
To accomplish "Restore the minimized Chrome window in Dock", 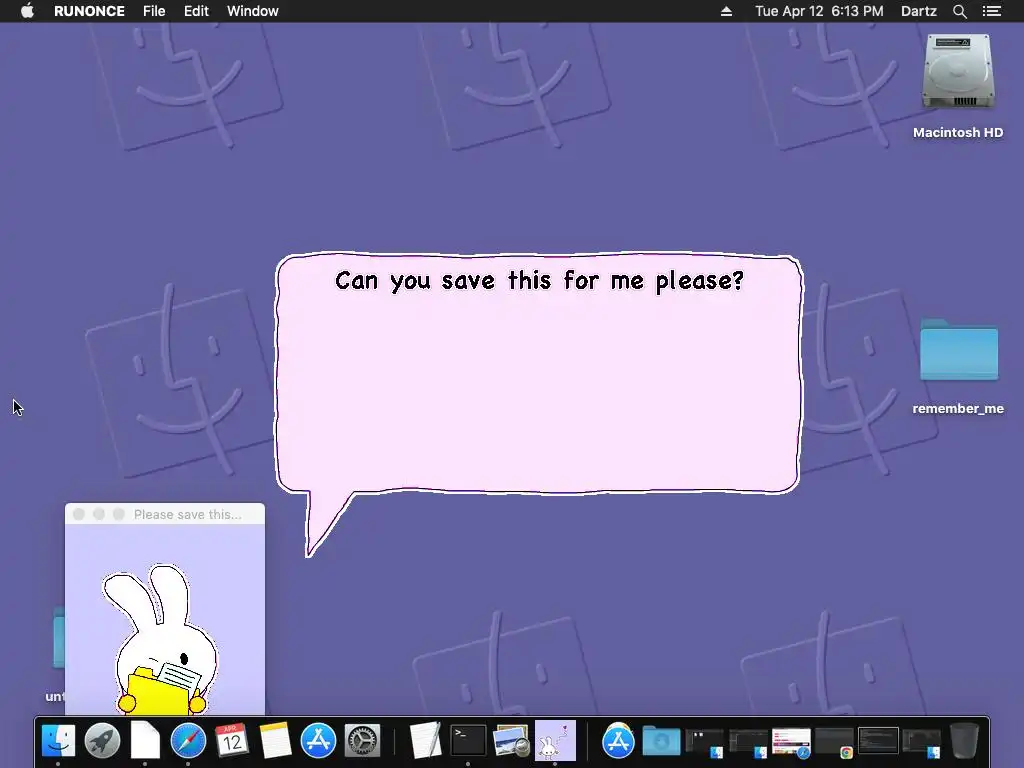I will click(835, 743).
